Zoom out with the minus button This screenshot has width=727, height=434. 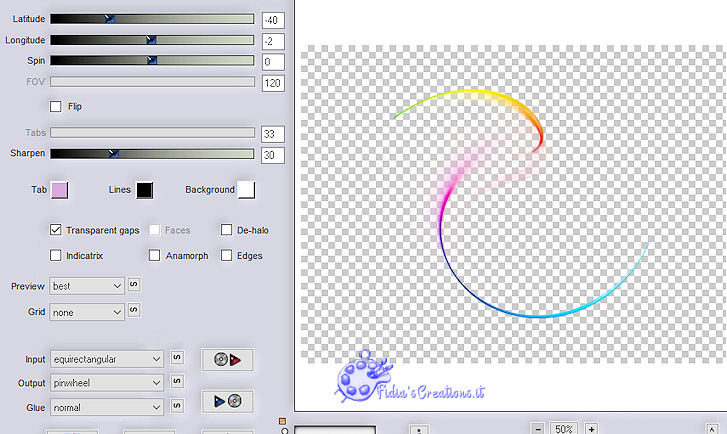[537, 428]
